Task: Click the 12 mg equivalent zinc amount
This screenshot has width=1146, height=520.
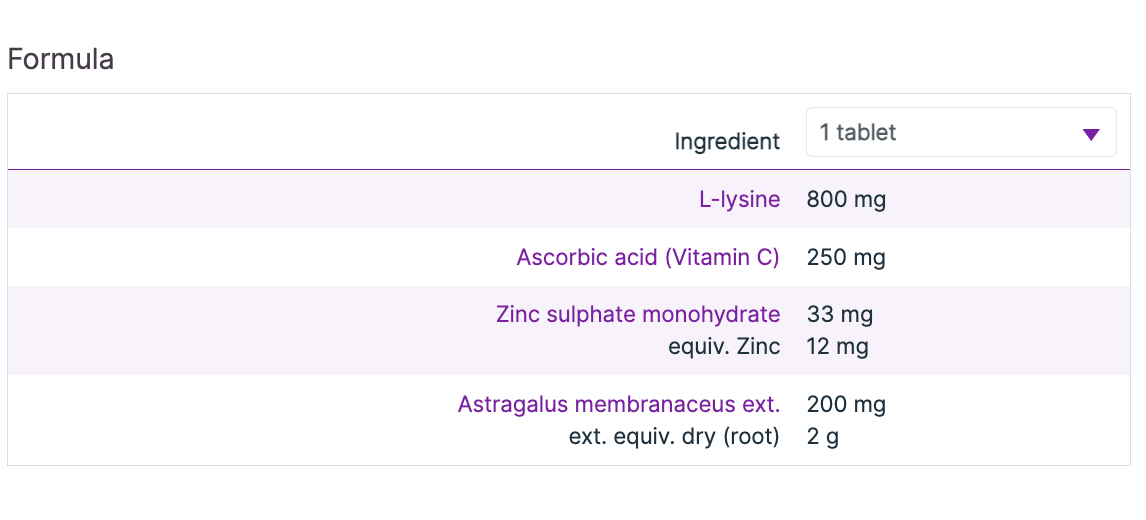Action: click(837, 346)
